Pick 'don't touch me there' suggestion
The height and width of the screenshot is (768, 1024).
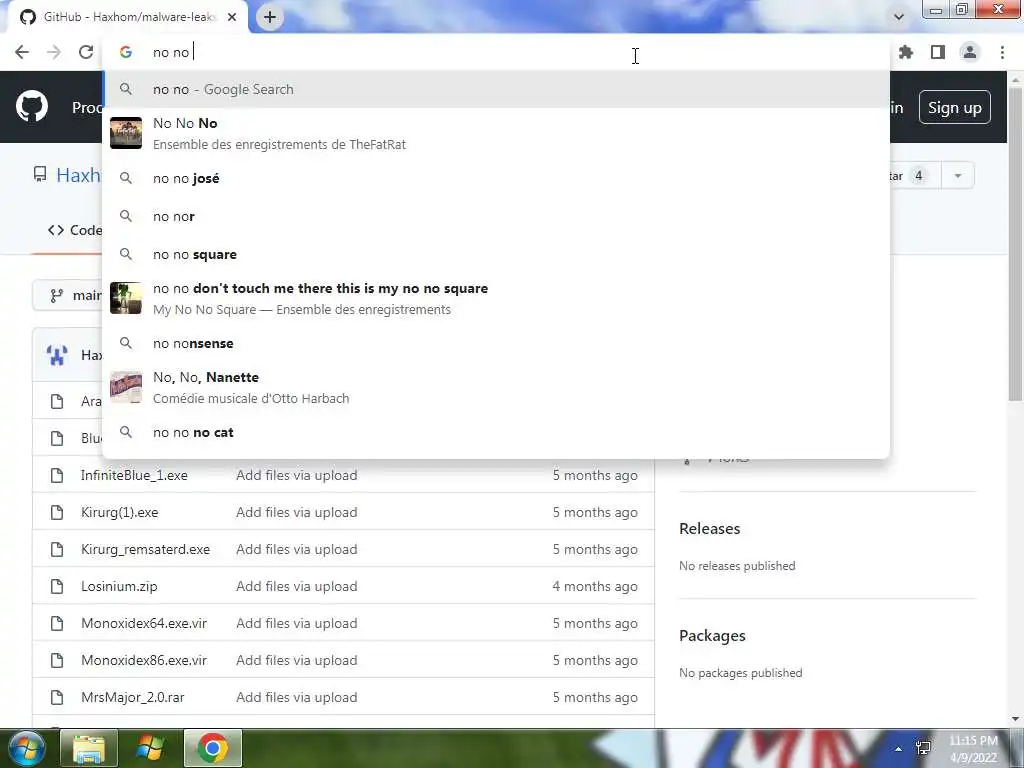coord(496,298)
